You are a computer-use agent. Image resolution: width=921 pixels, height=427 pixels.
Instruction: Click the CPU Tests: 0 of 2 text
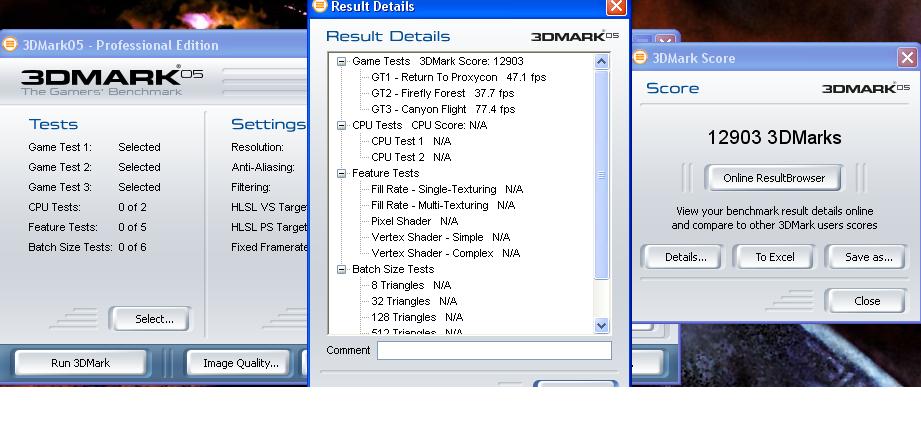(88, 207)
